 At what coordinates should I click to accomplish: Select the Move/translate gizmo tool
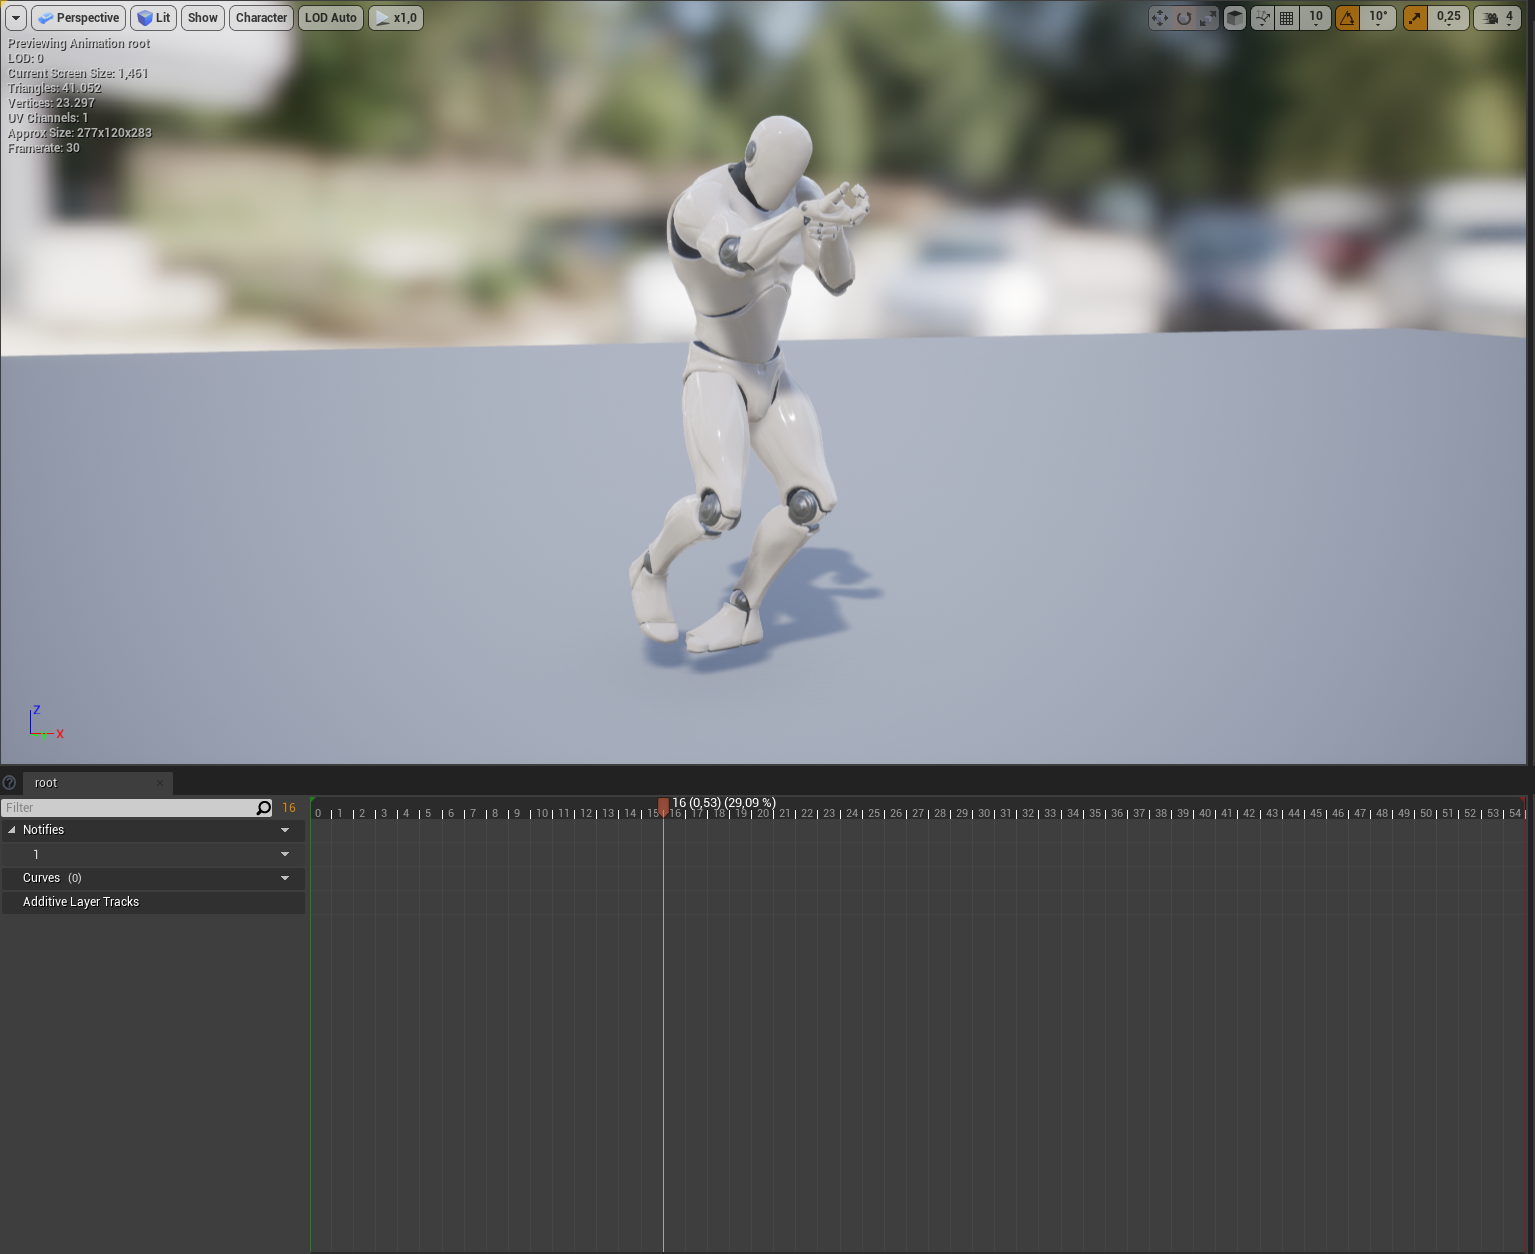click(x=1160, y=17)
